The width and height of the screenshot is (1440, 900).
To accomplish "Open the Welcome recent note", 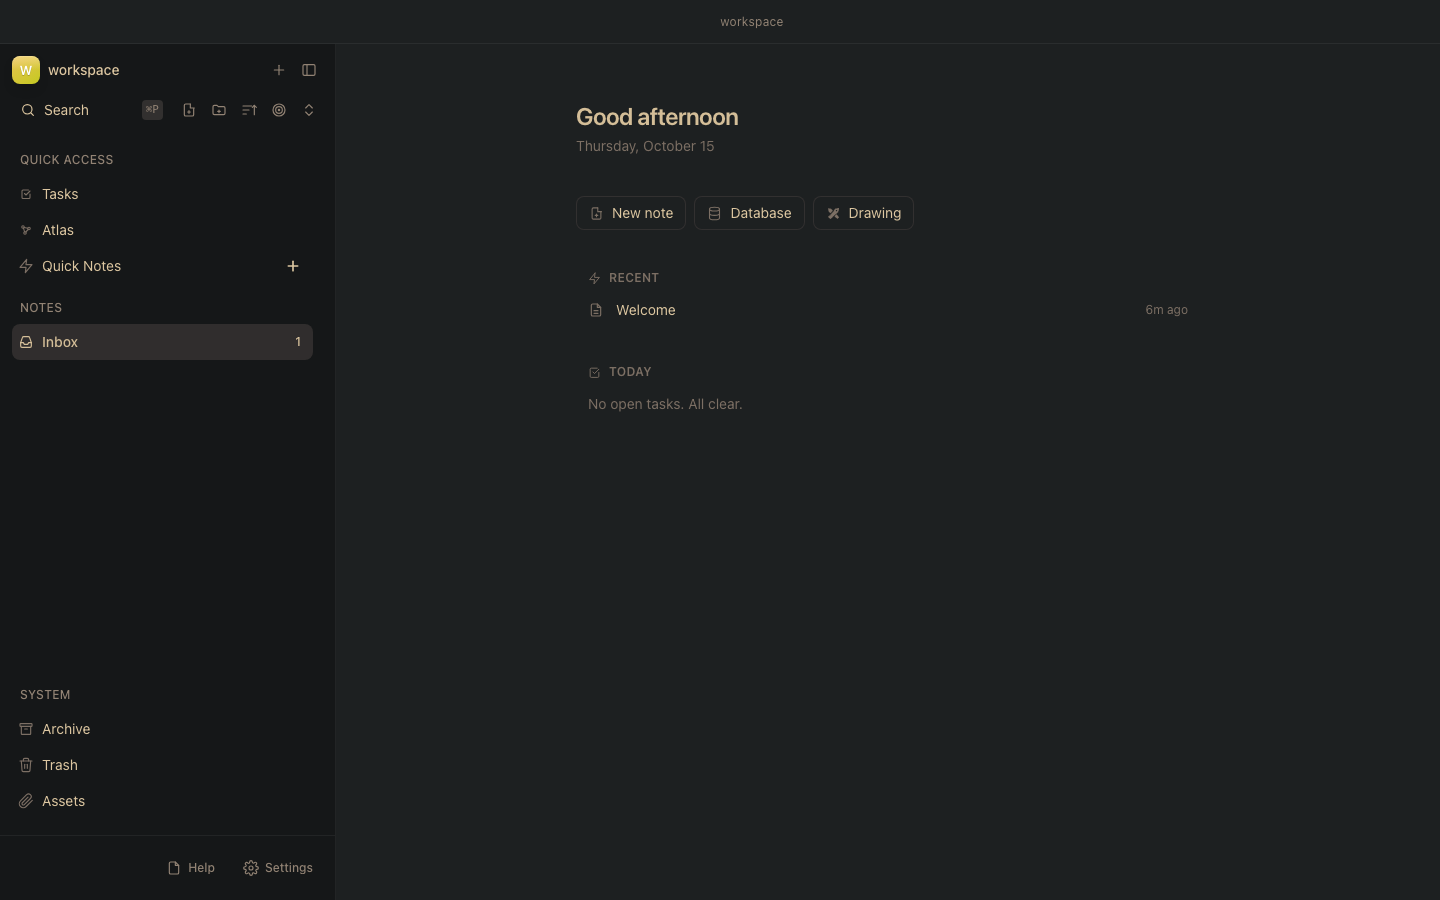I will tap(888, 310).
